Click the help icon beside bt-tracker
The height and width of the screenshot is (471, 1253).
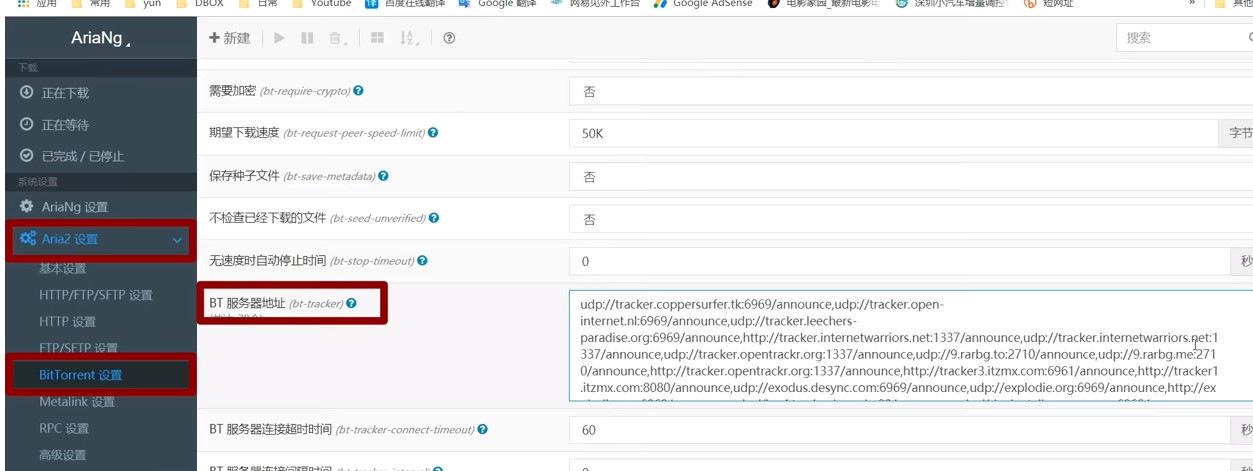click(x=351, y=303)
